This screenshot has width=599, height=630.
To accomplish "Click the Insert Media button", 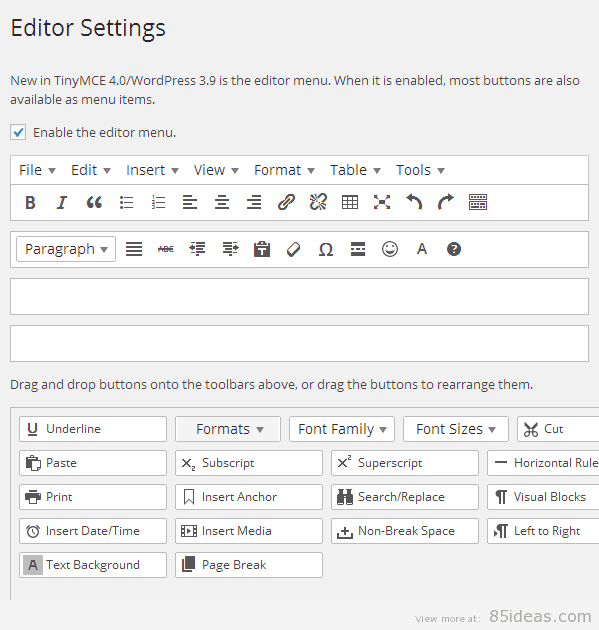I will pyautogui.click(x=249, y=531).
